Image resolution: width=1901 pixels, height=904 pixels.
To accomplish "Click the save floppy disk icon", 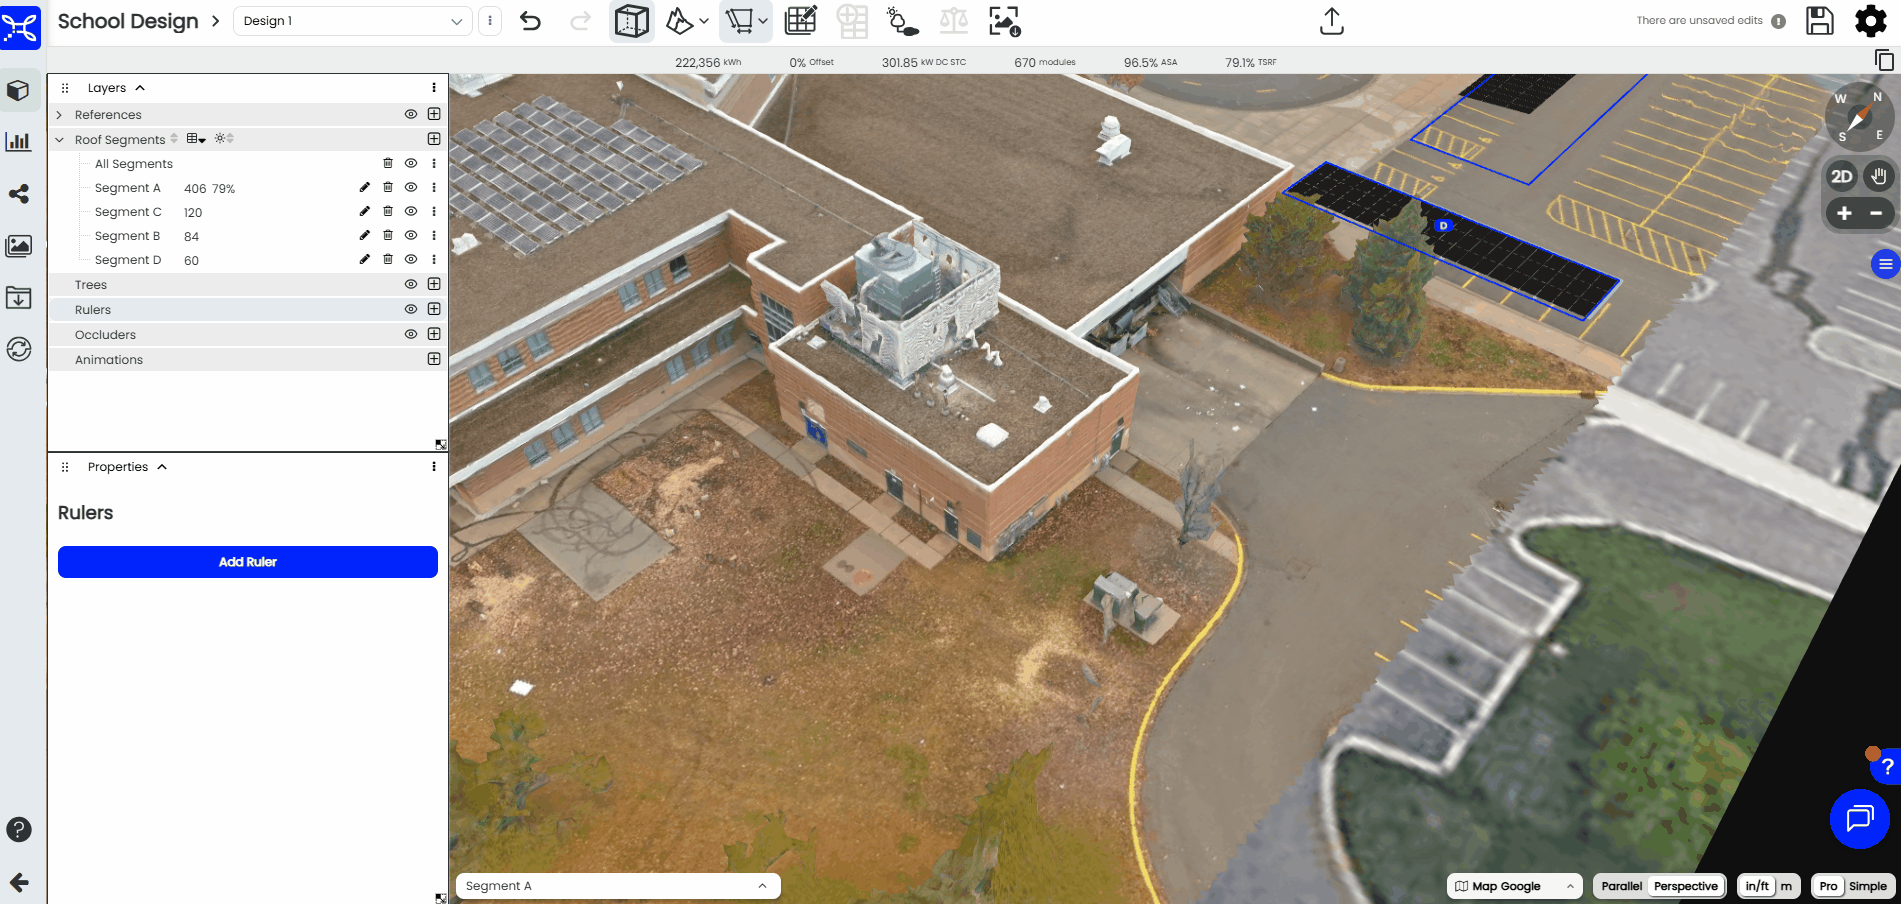I will [1819, 21].
